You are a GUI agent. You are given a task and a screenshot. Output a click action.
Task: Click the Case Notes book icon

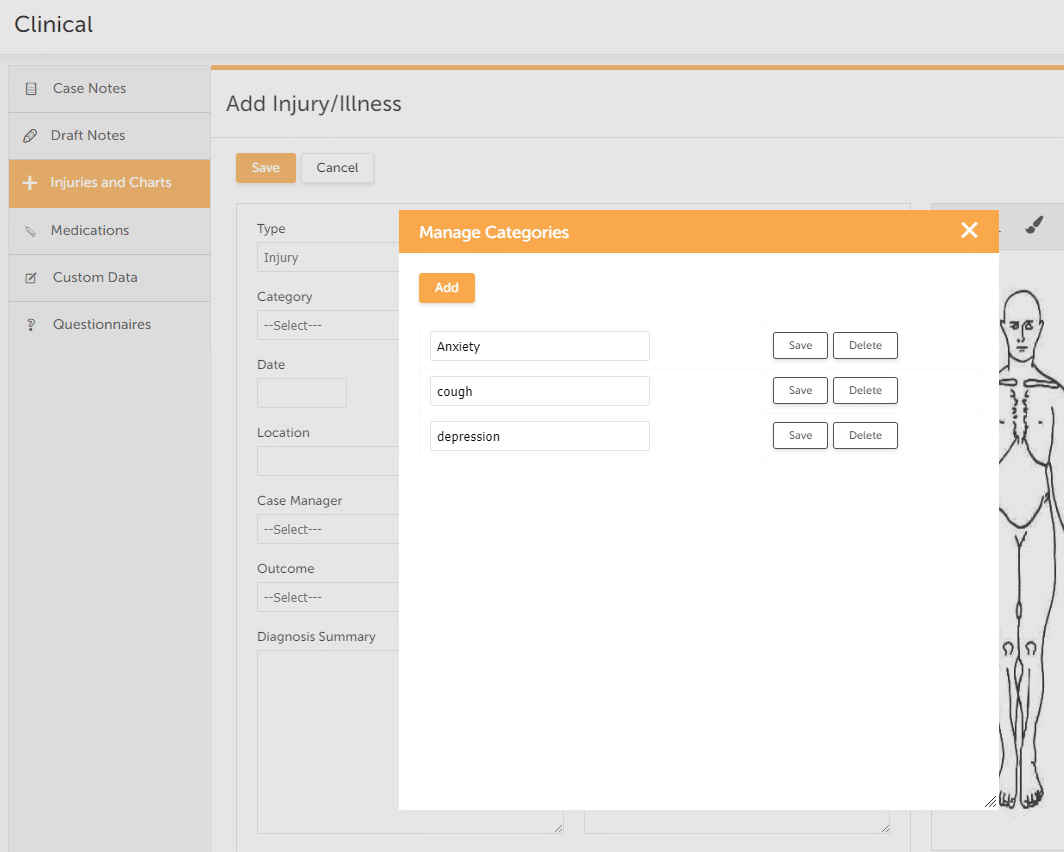click(33, 88)
